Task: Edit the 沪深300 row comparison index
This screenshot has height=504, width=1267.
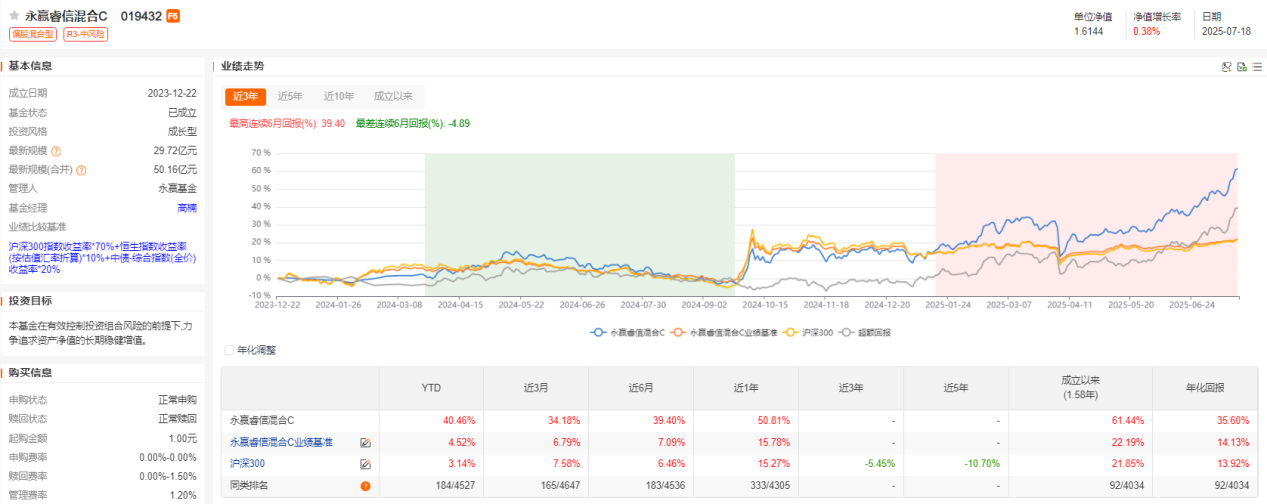Action: (365, 464)
